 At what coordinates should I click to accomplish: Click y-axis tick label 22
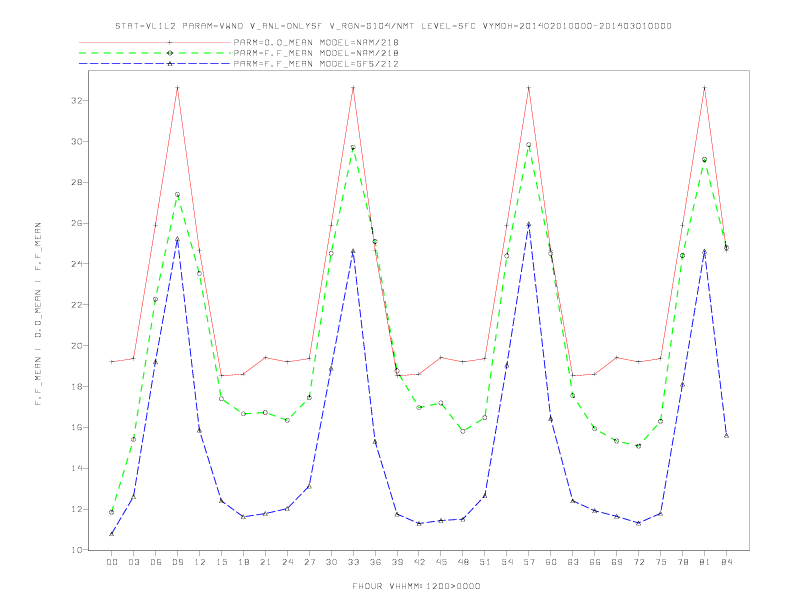click(77, 305)
